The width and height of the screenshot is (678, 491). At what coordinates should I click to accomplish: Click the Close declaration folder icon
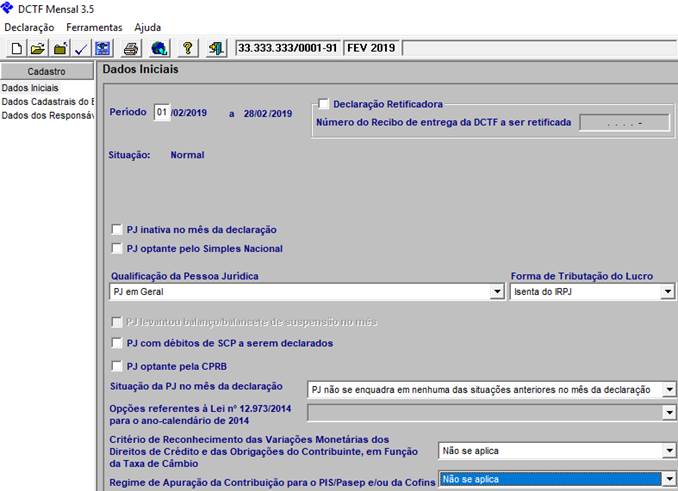[x=60, y=48]
